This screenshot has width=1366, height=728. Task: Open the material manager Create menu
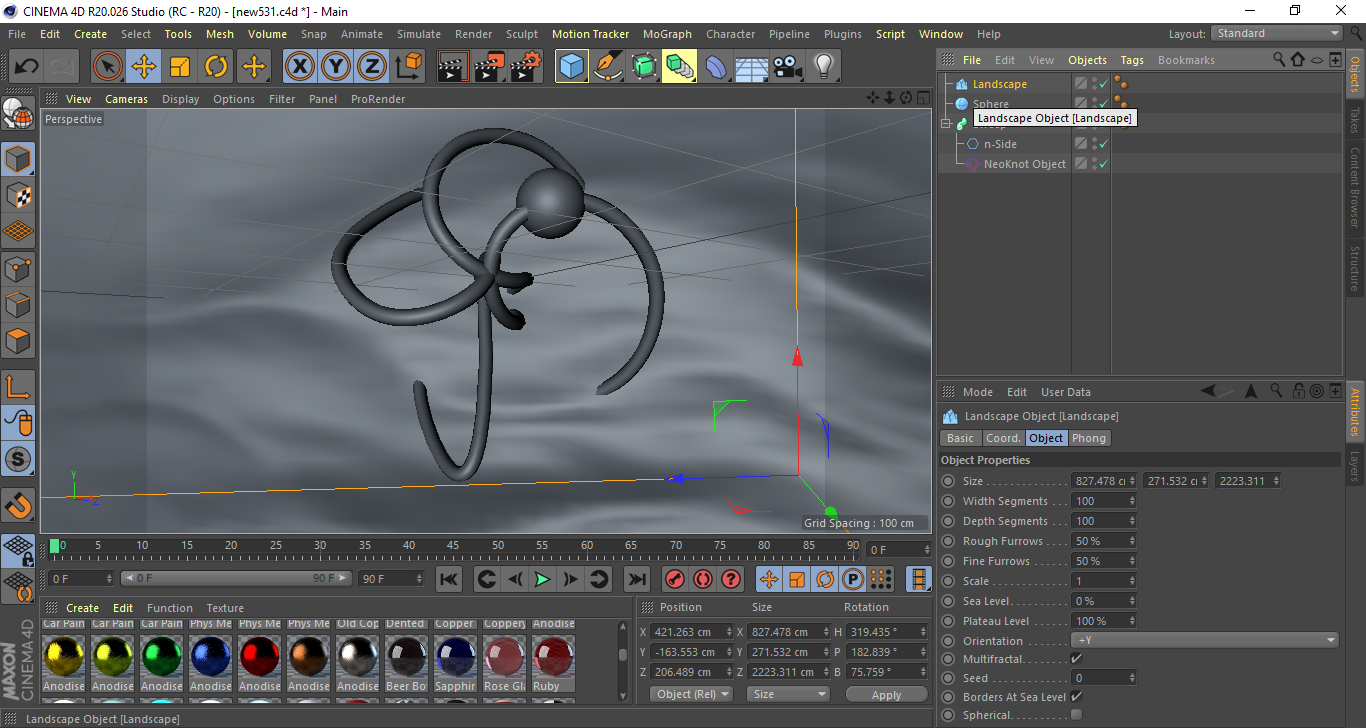click(82, 608)
